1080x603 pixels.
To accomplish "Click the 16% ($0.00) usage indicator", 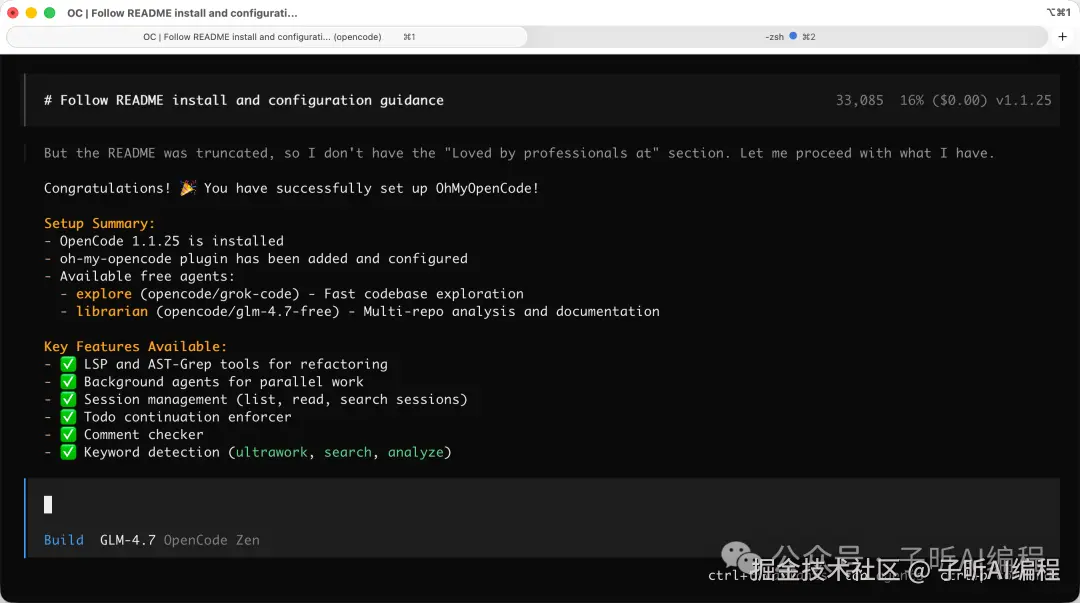I will click(943, 100).
